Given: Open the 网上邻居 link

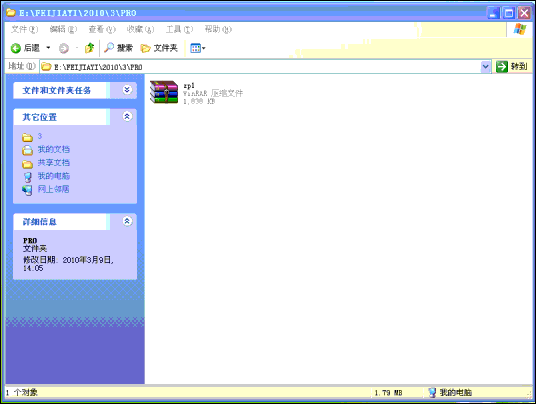Looking at the screenshot, I should (53, 189).
